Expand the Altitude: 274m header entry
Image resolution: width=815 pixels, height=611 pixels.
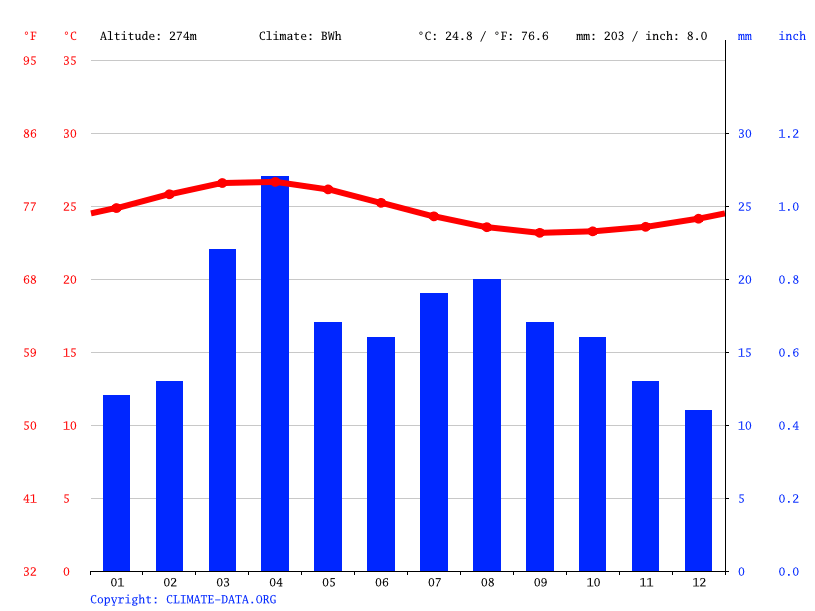(146, 36)
